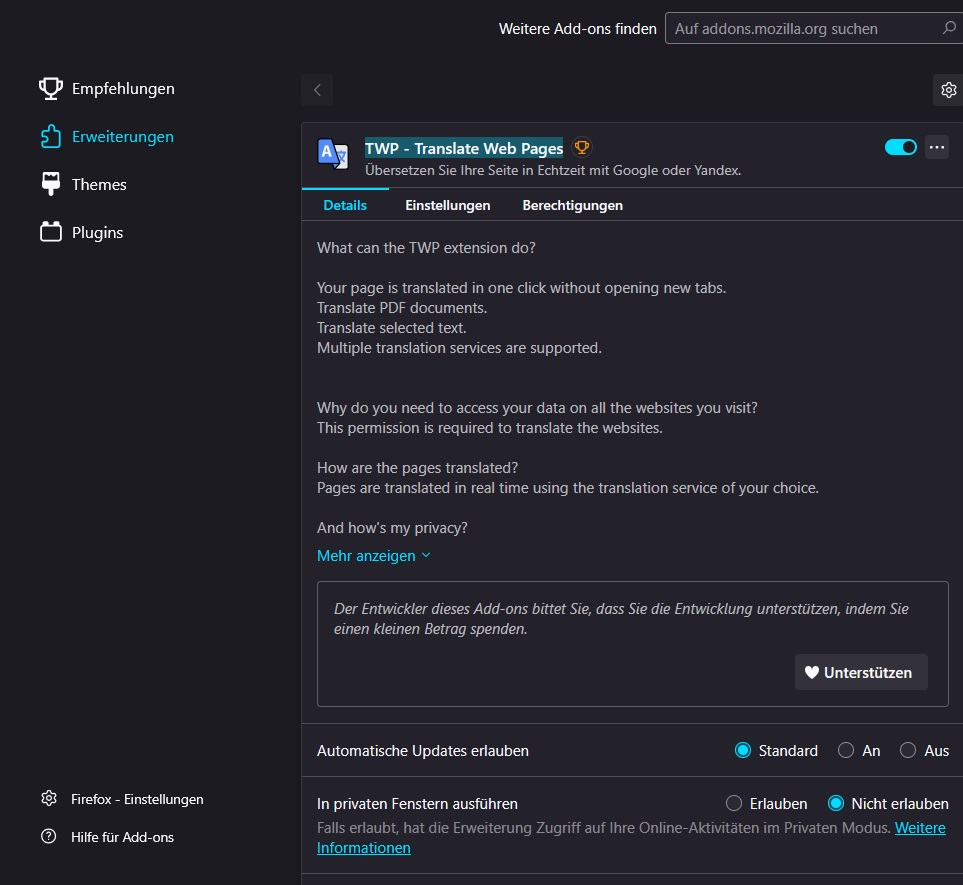Switch to the Berechtigungen tab
963x885 pixels.
click(x=572, y=205)
